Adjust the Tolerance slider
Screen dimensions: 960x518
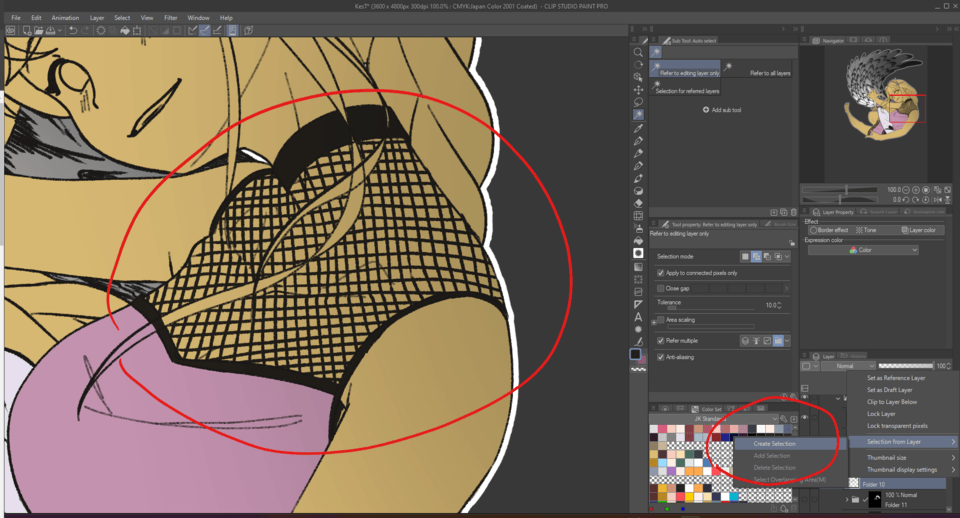click(710, 307)
